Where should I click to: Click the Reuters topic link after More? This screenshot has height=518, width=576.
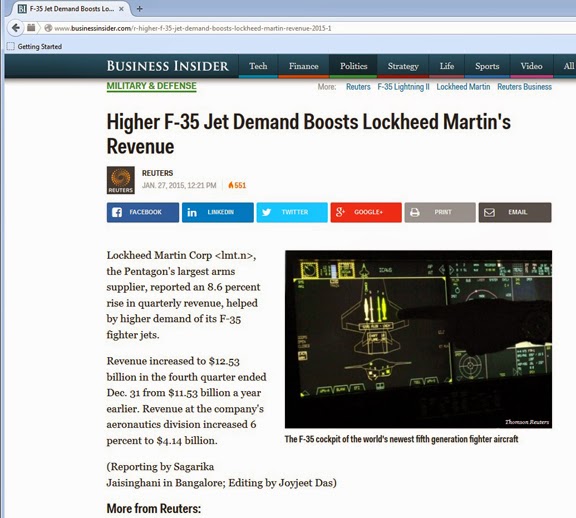coord(358,87)
